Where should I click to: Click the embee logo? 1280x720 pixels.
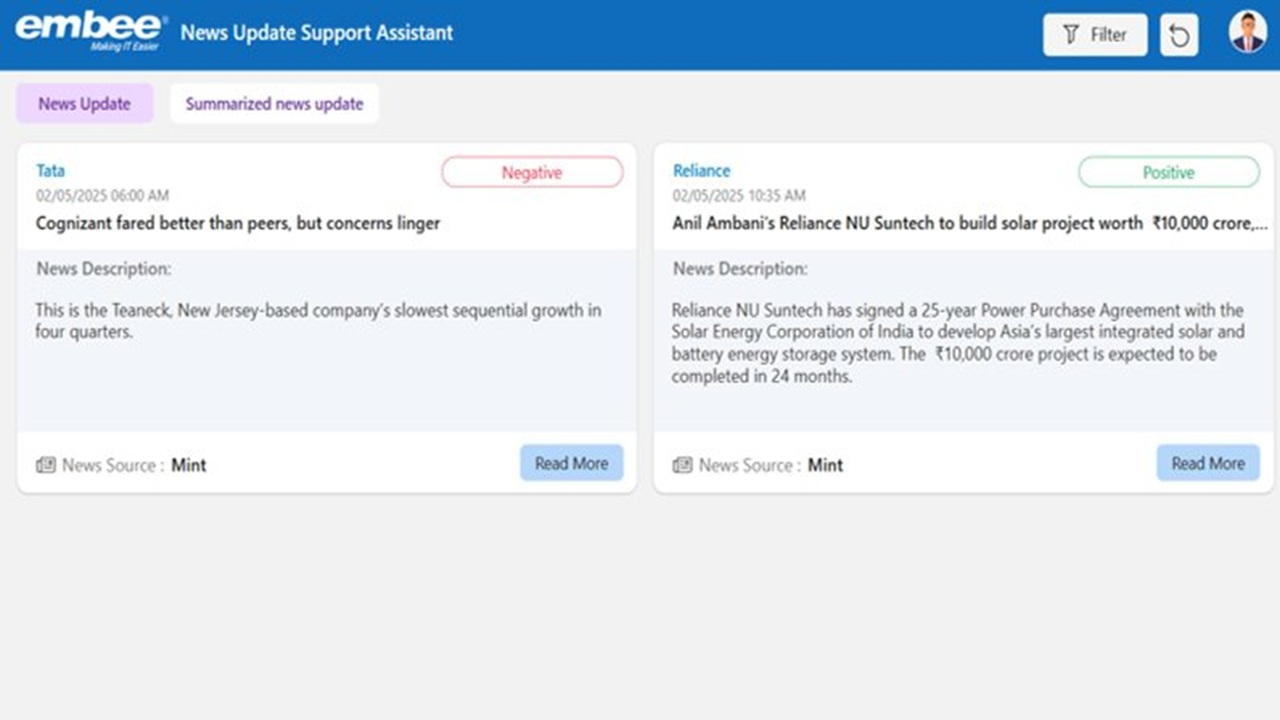tap(91, 32)
